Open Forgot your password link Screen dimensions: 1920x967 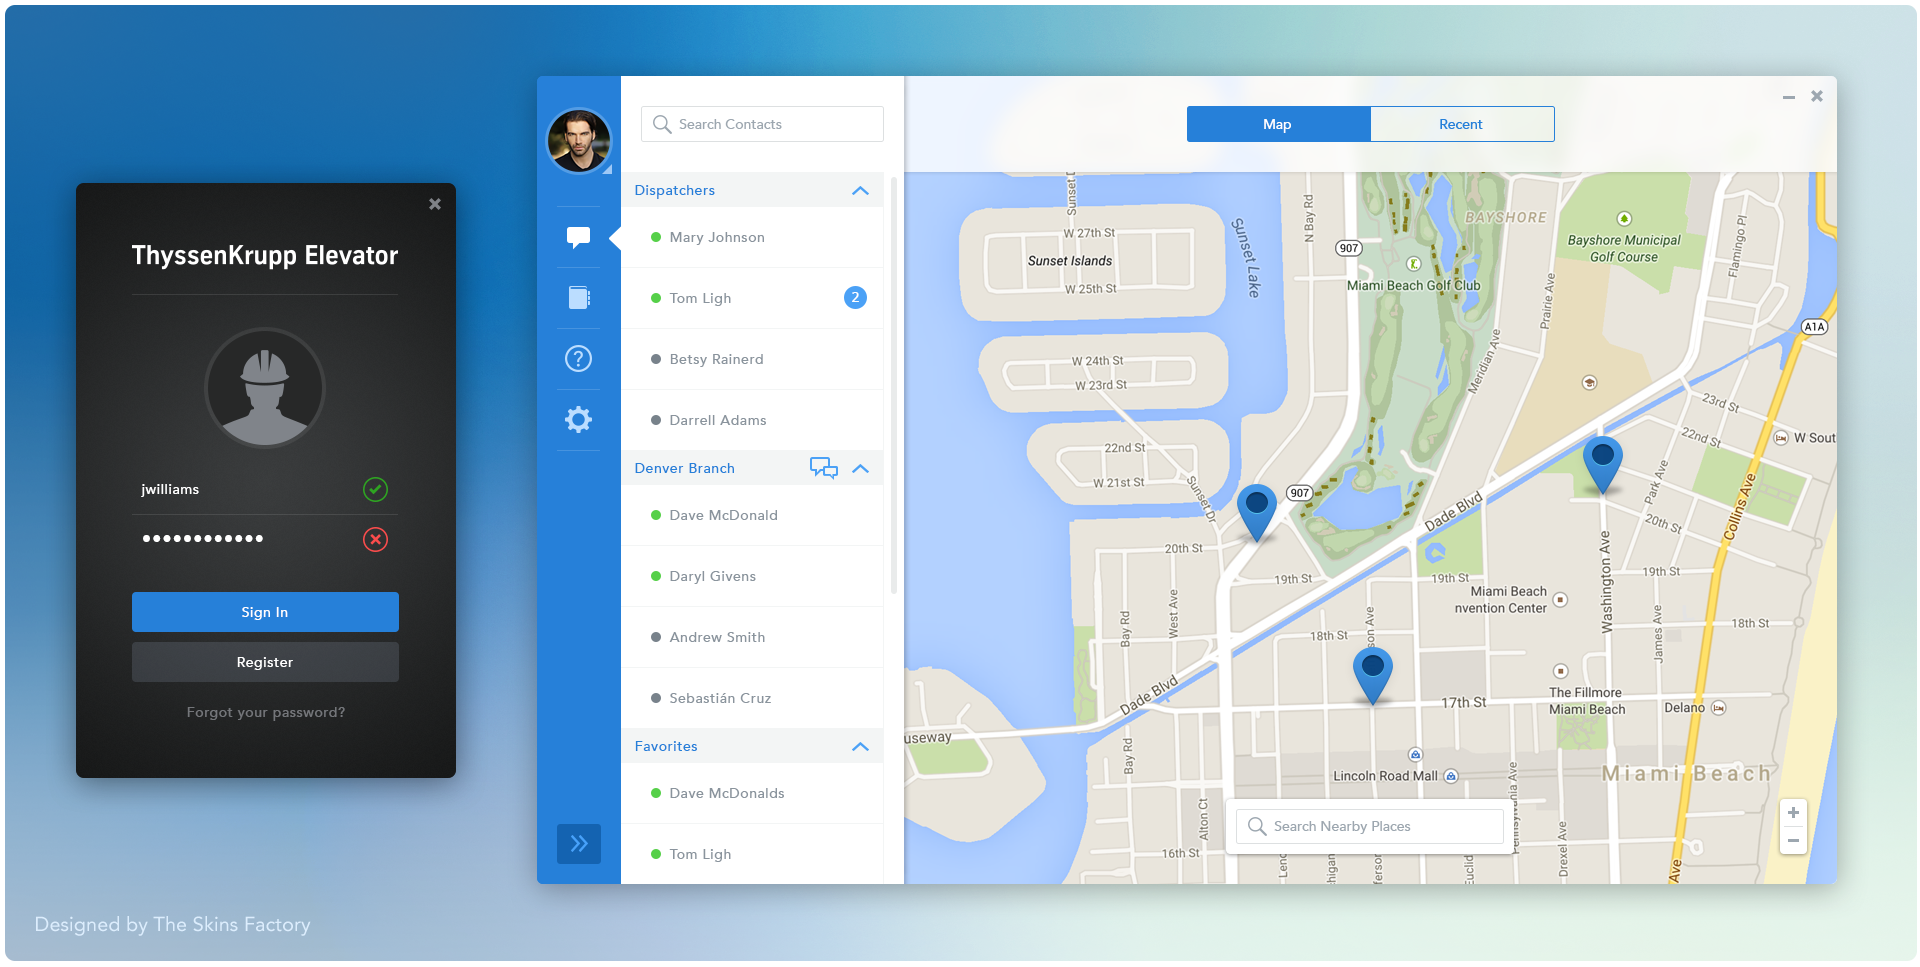point(266,712)
